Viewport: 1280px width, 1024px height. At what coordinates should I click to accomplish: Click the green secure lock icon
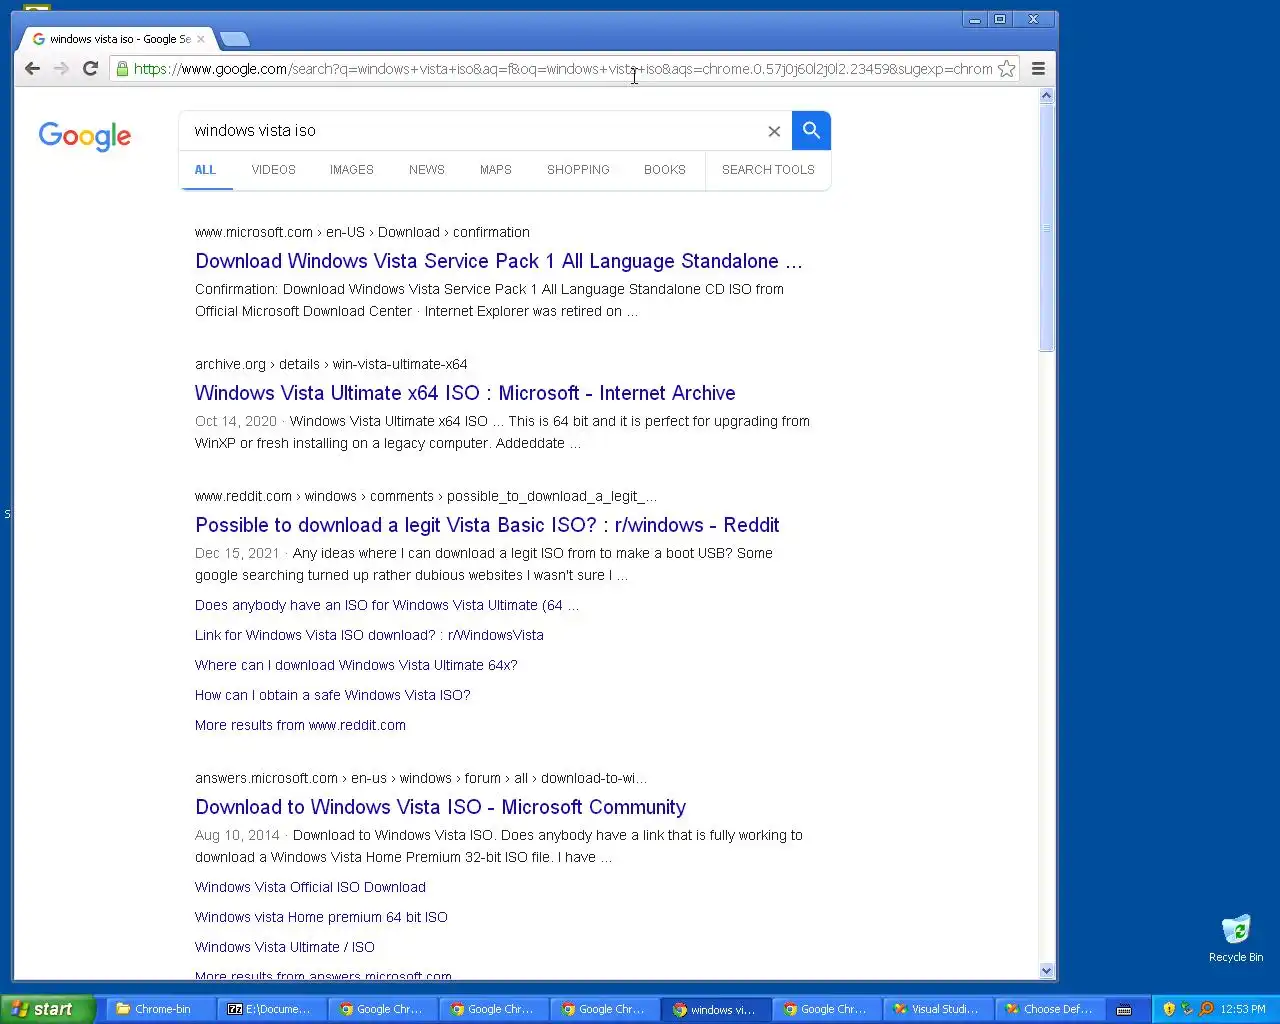[122, 68]
